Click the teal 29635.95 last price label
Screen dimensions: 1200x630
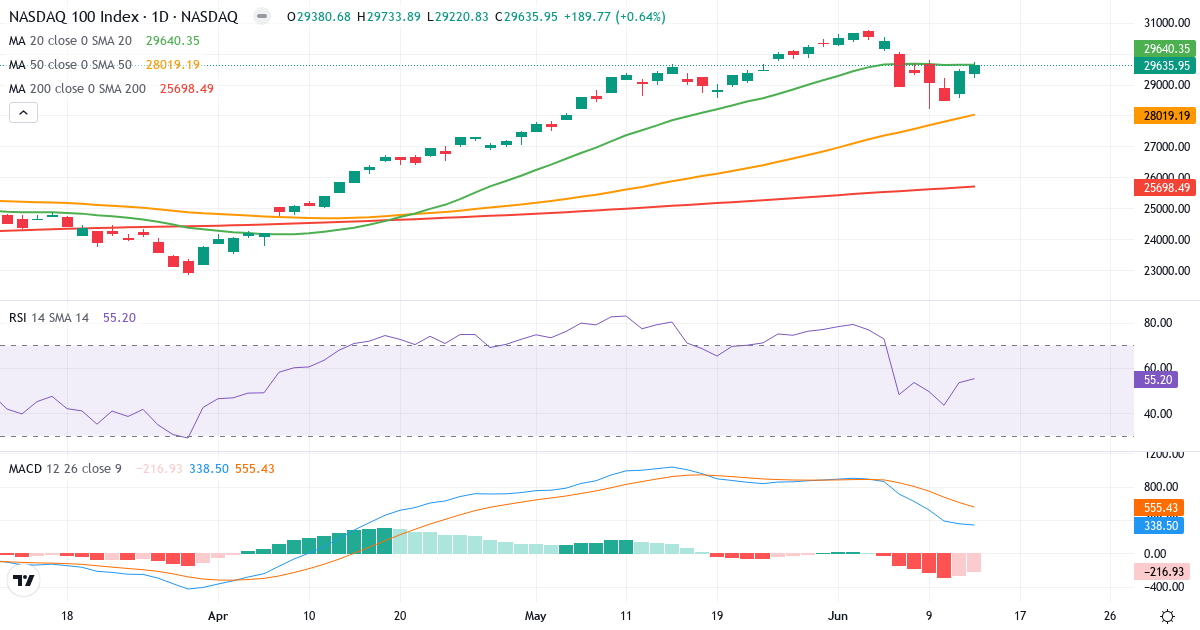[x=1165, y=65]
